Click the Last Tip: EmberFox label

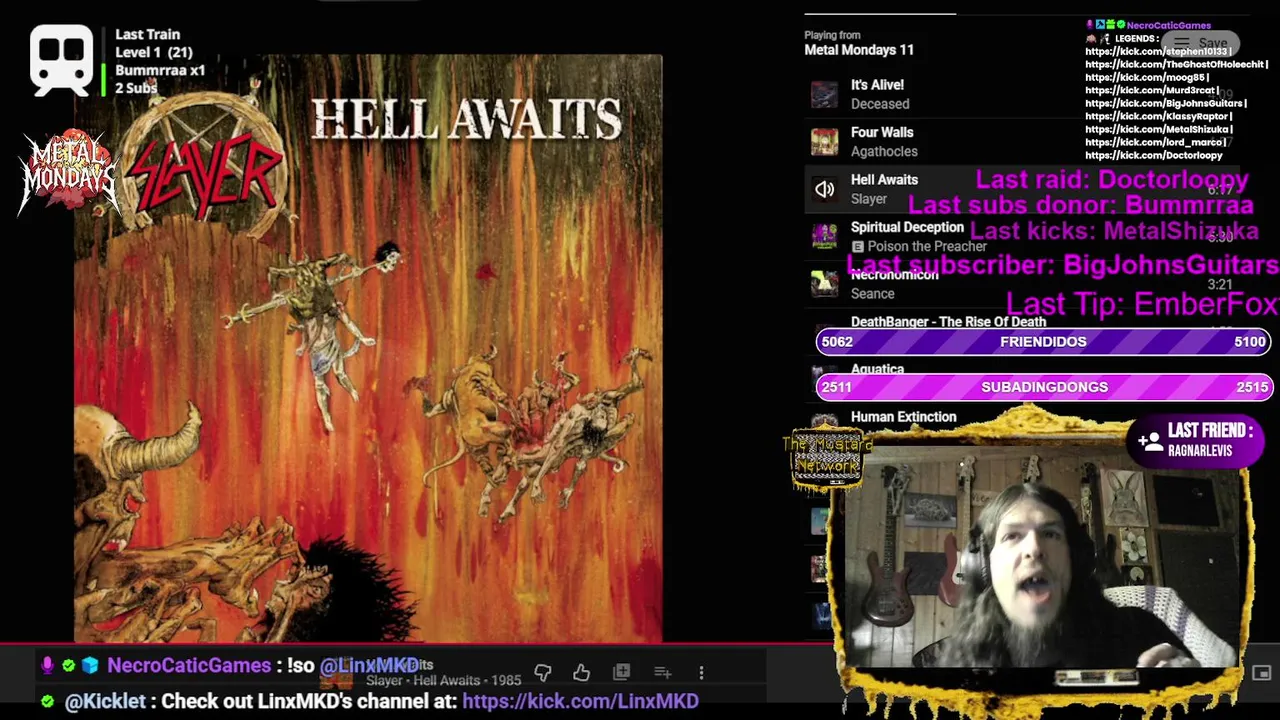pyautogui.click(x=1142, y=304)
